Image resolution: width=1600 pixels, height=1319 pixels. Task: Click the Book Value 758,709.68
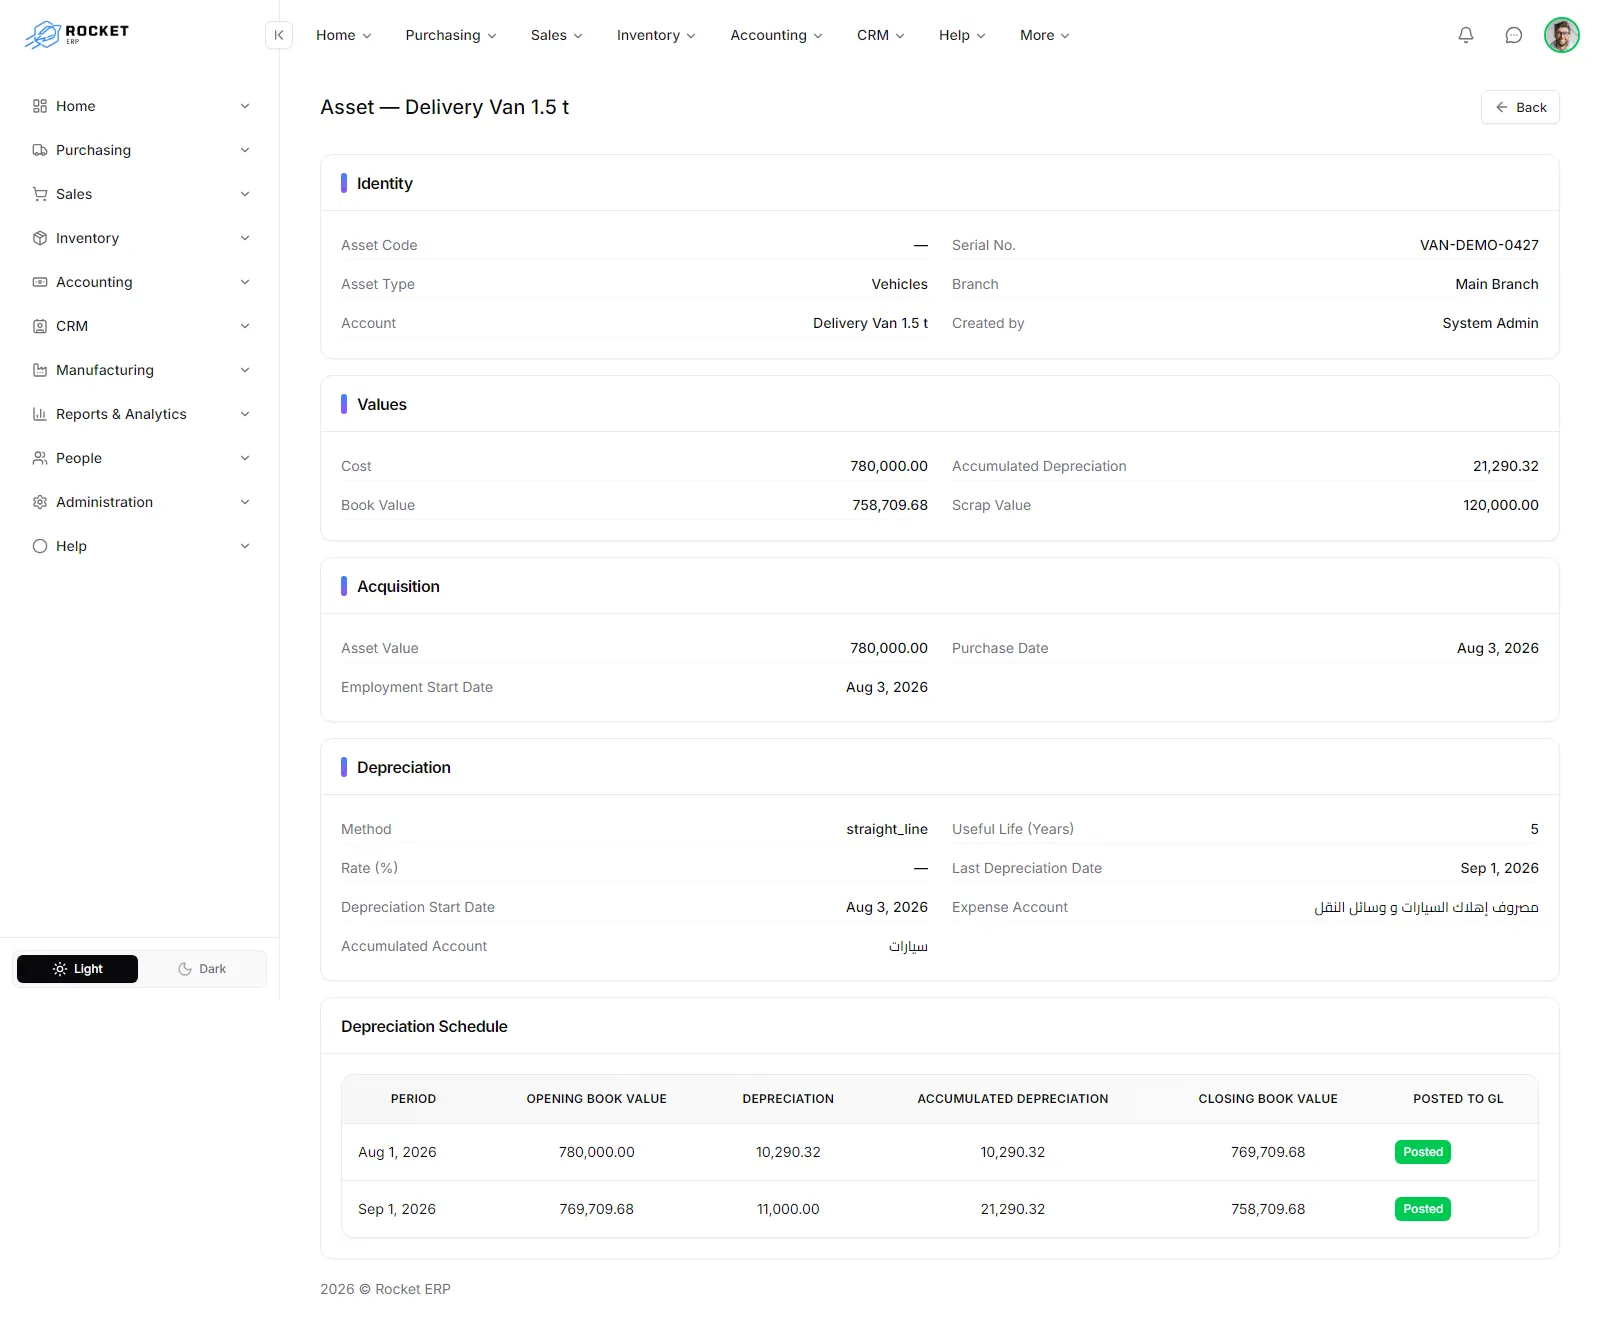tap(890, 505)
